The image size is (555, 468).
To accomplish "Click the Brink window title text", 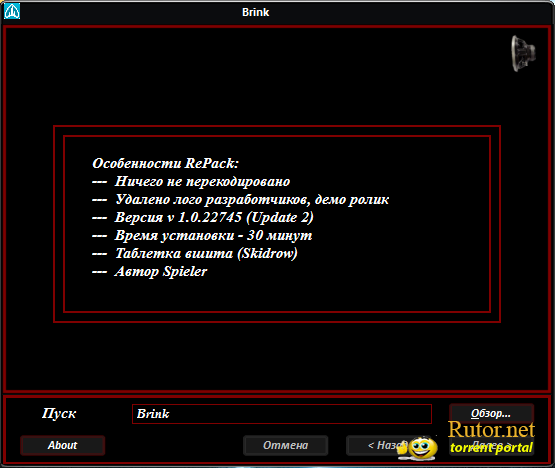I will point(256,12).
